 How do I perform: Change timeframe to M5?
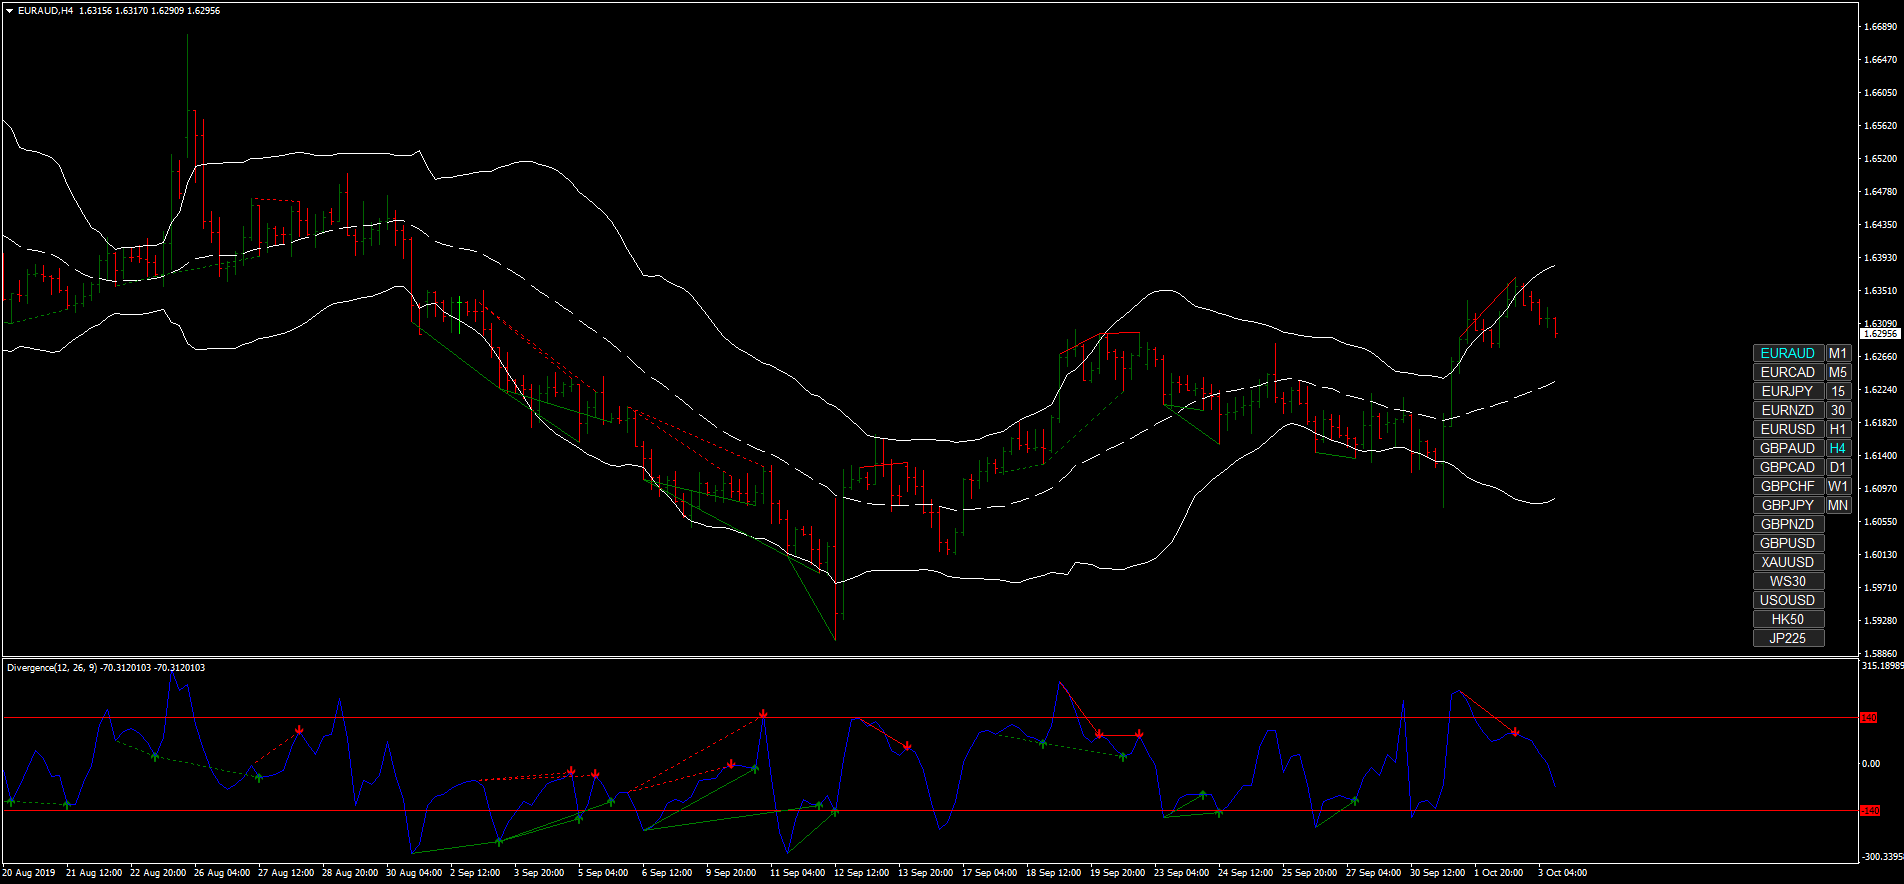1838,372
